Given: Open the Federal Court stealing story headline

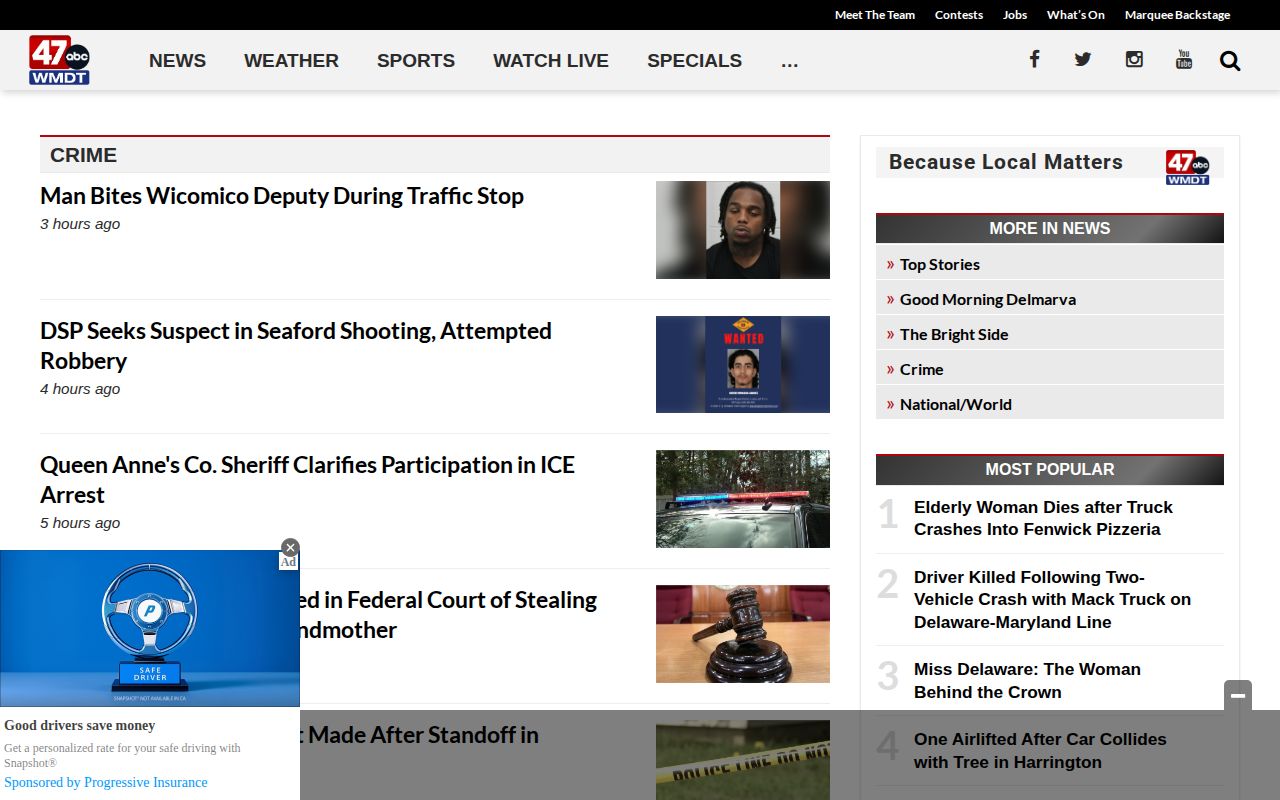Looking at the screenshot, I should tap(448, 615).
